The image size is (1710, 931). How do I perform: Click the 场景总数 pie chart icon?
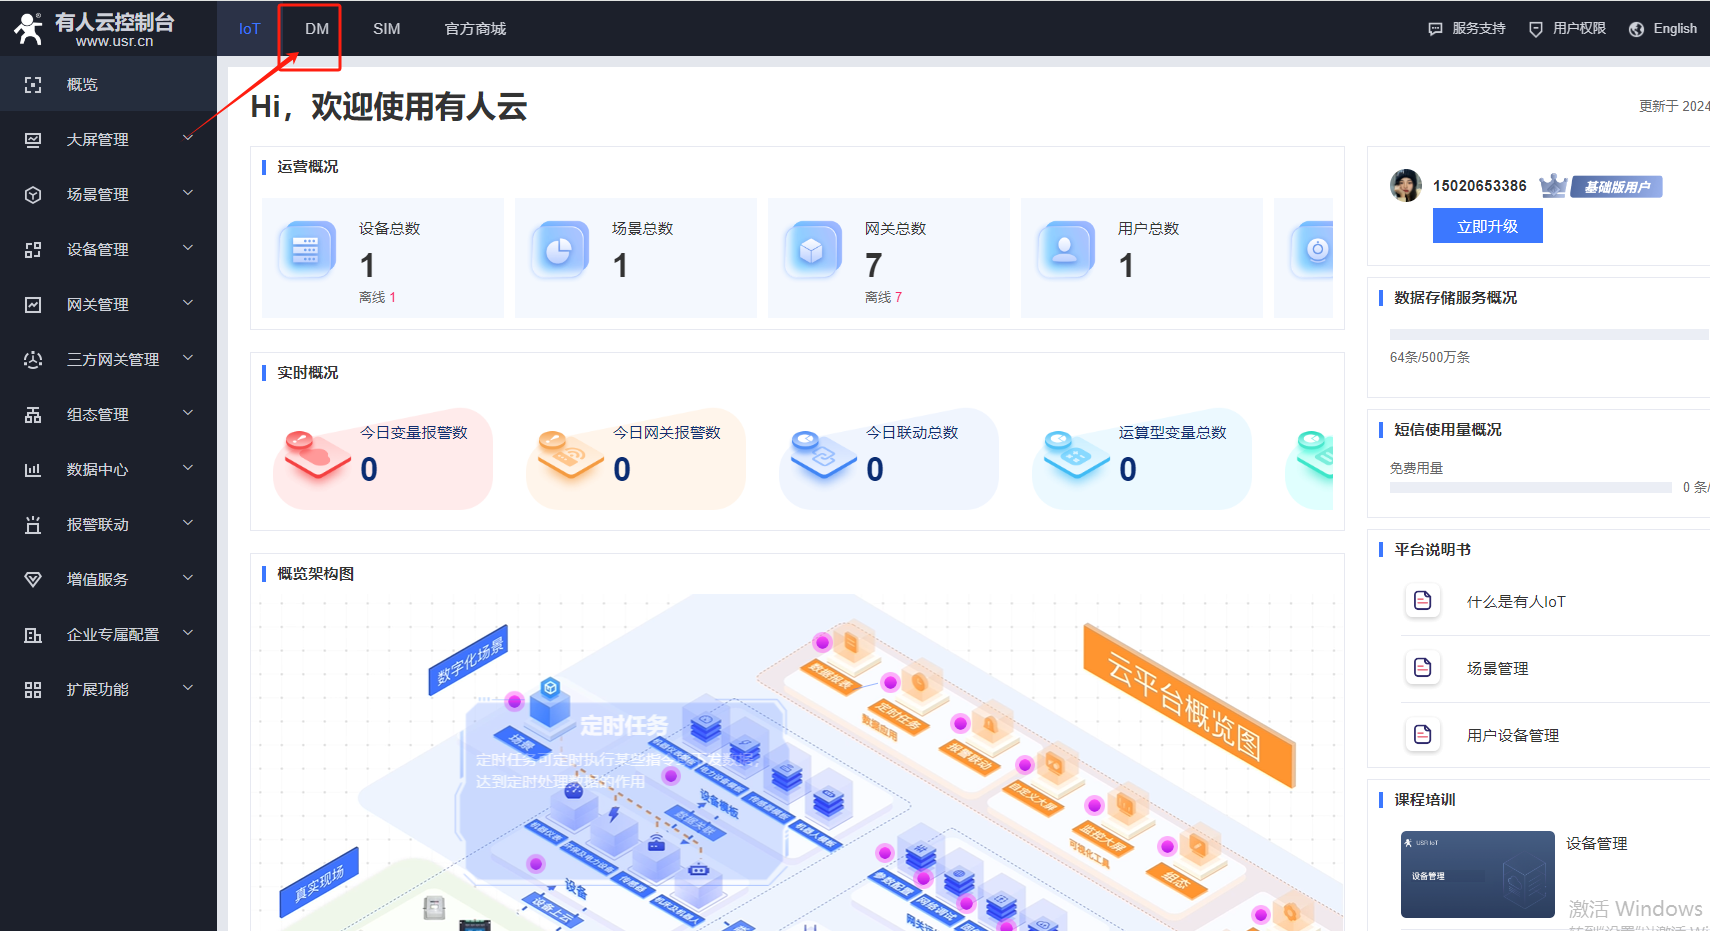pos(559,250)
